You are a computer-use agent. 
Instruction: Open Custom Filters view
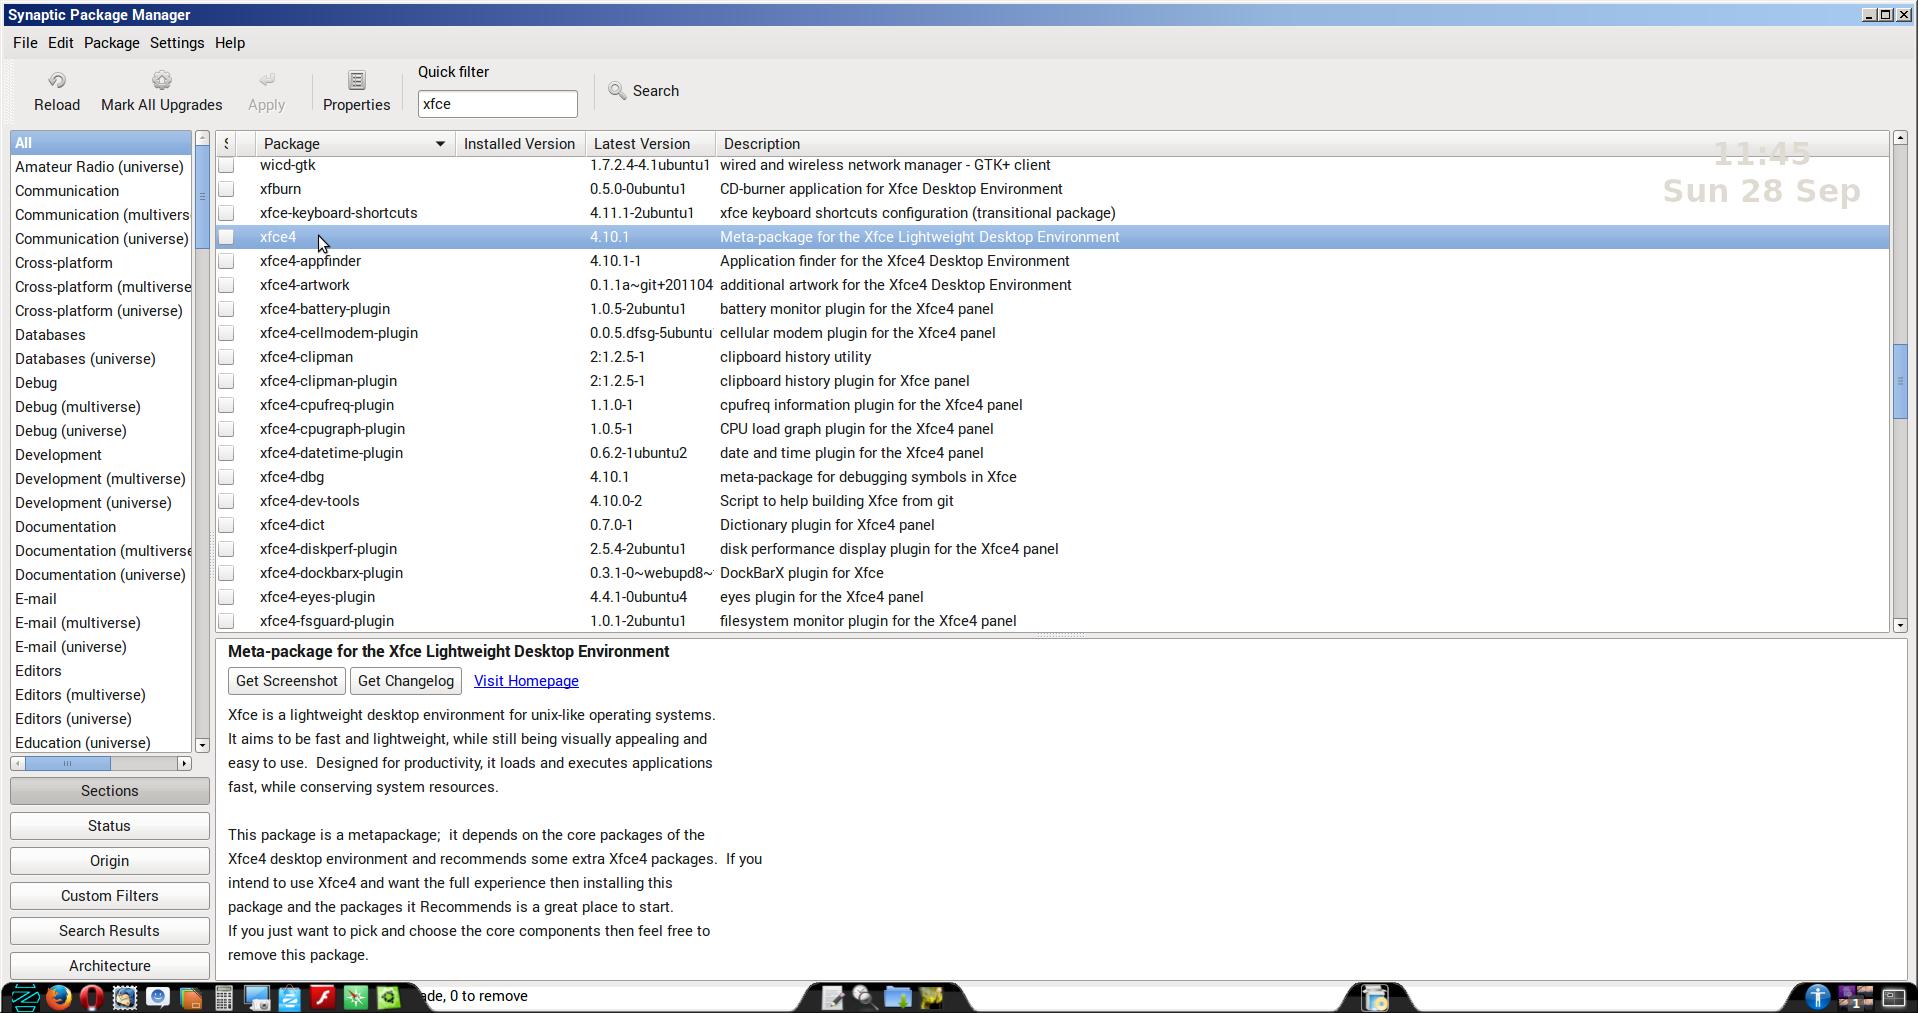[x=109, y=896]
